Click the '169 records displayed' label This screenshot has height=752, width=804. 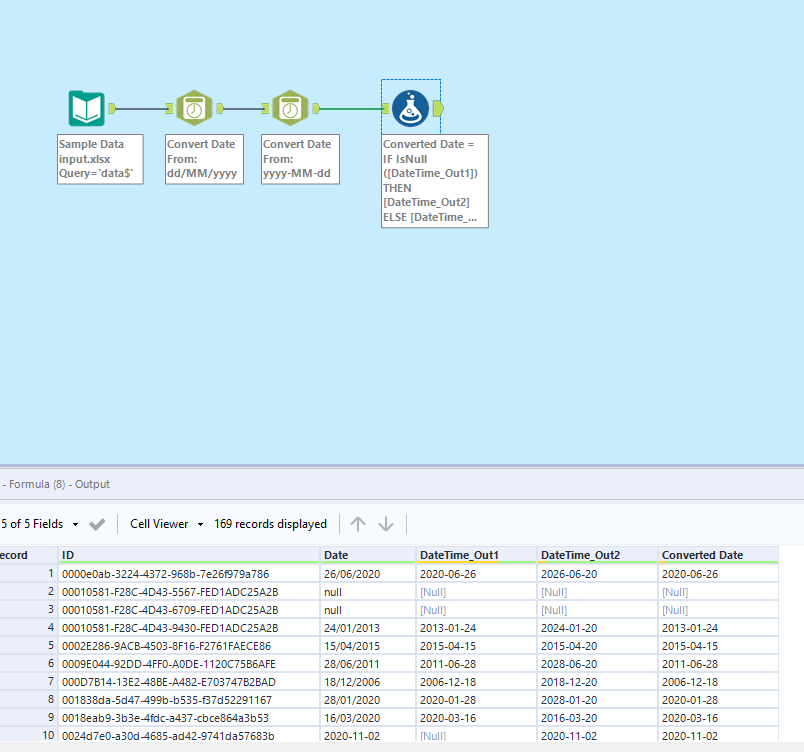click(270, 524)
